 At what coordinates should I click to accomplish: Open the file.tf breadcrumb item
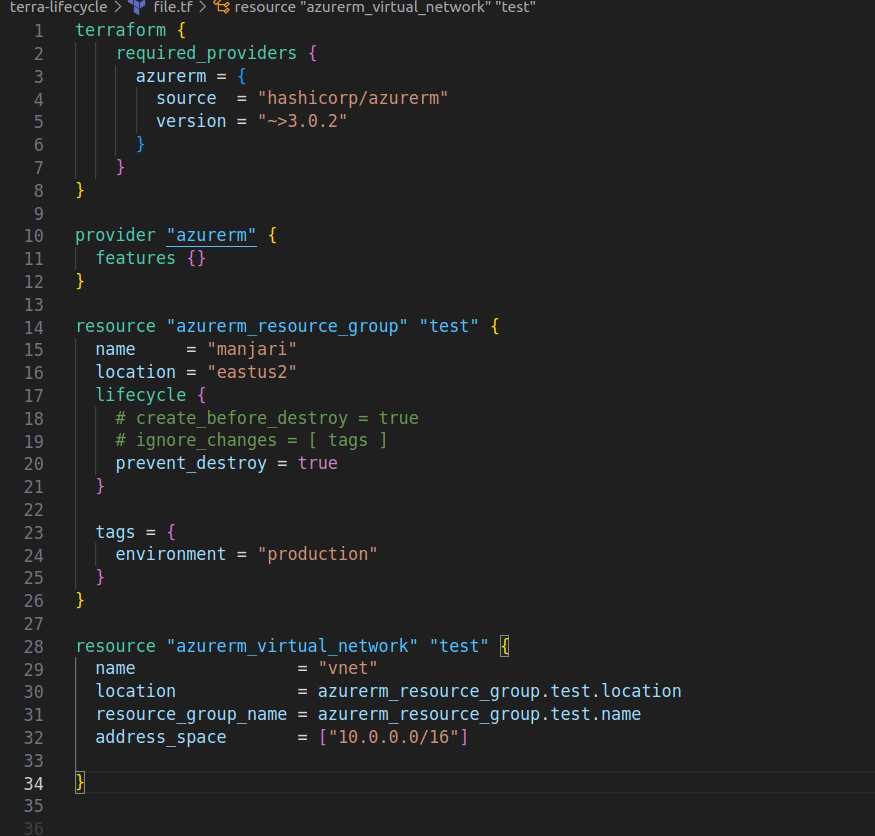coord(172,7)
